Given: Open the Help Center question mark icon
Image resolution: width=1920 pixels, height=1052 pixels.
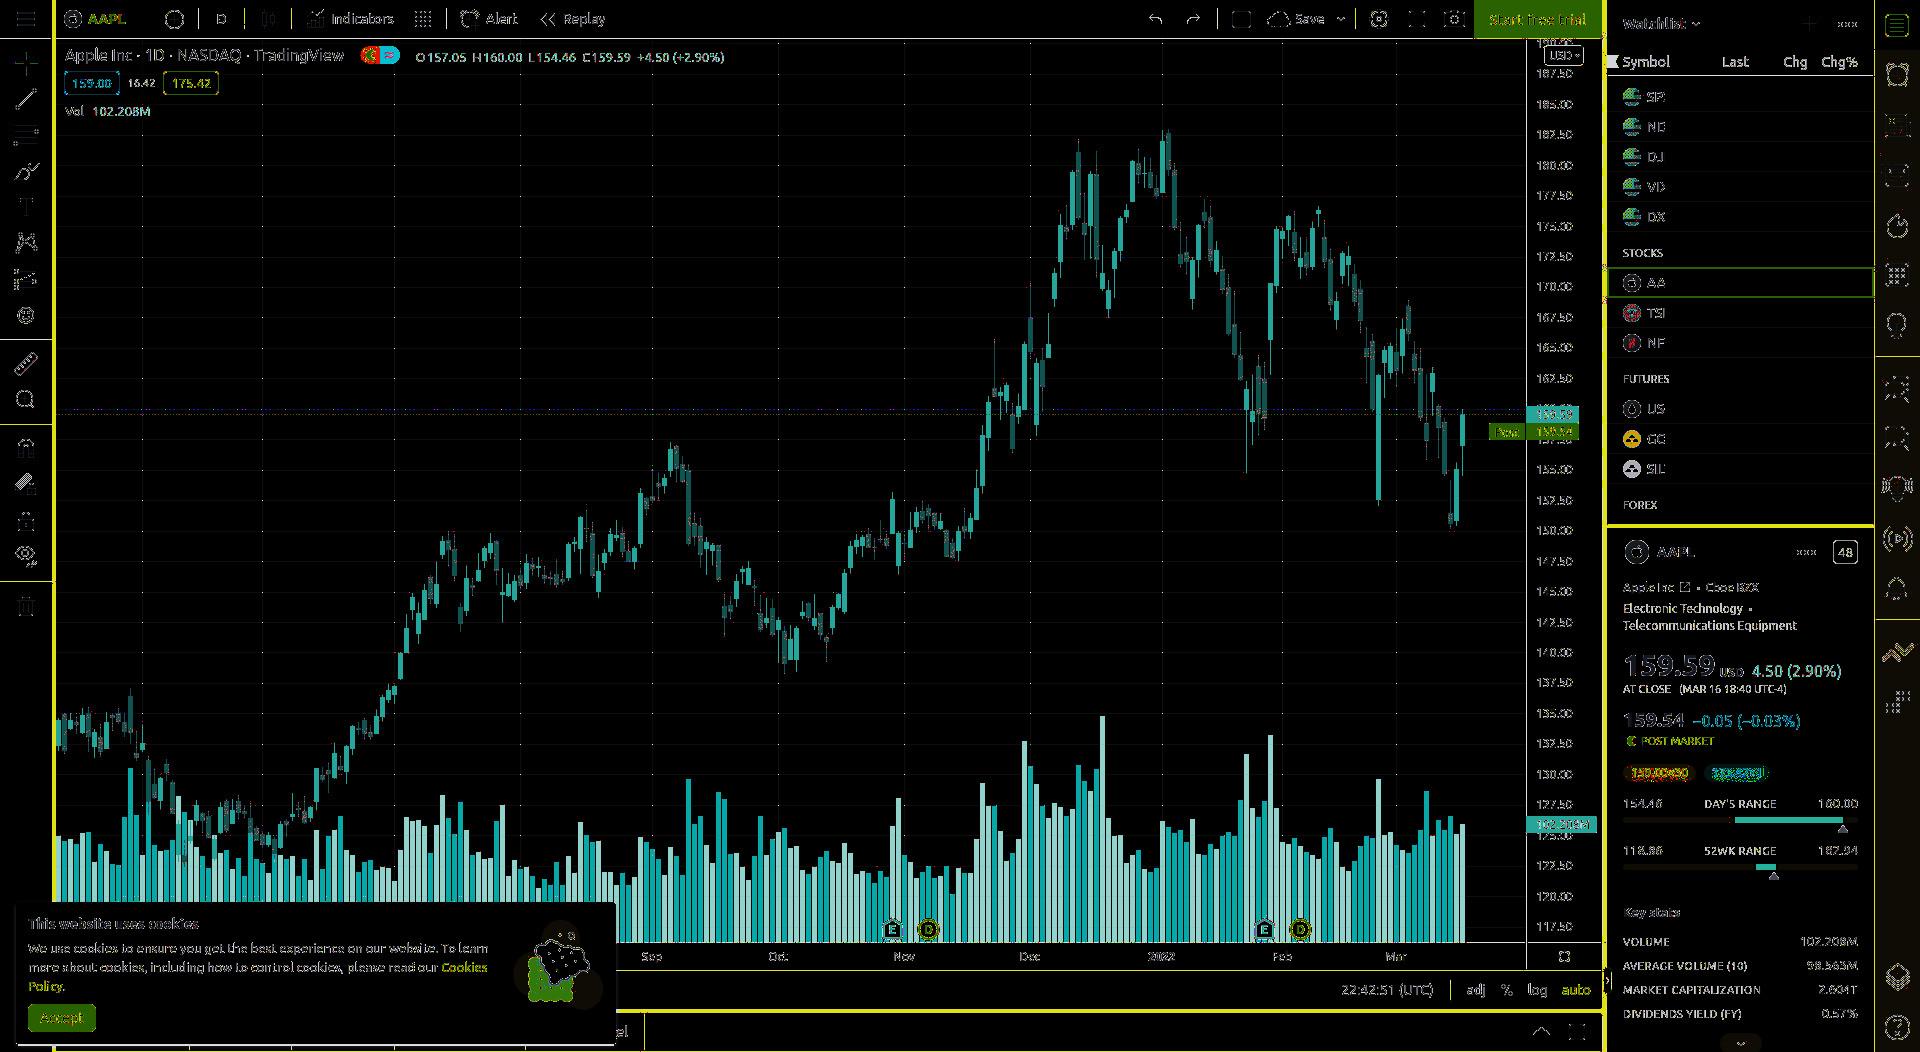Looking at the screenshot, I should click(x=1897, y=1026).
